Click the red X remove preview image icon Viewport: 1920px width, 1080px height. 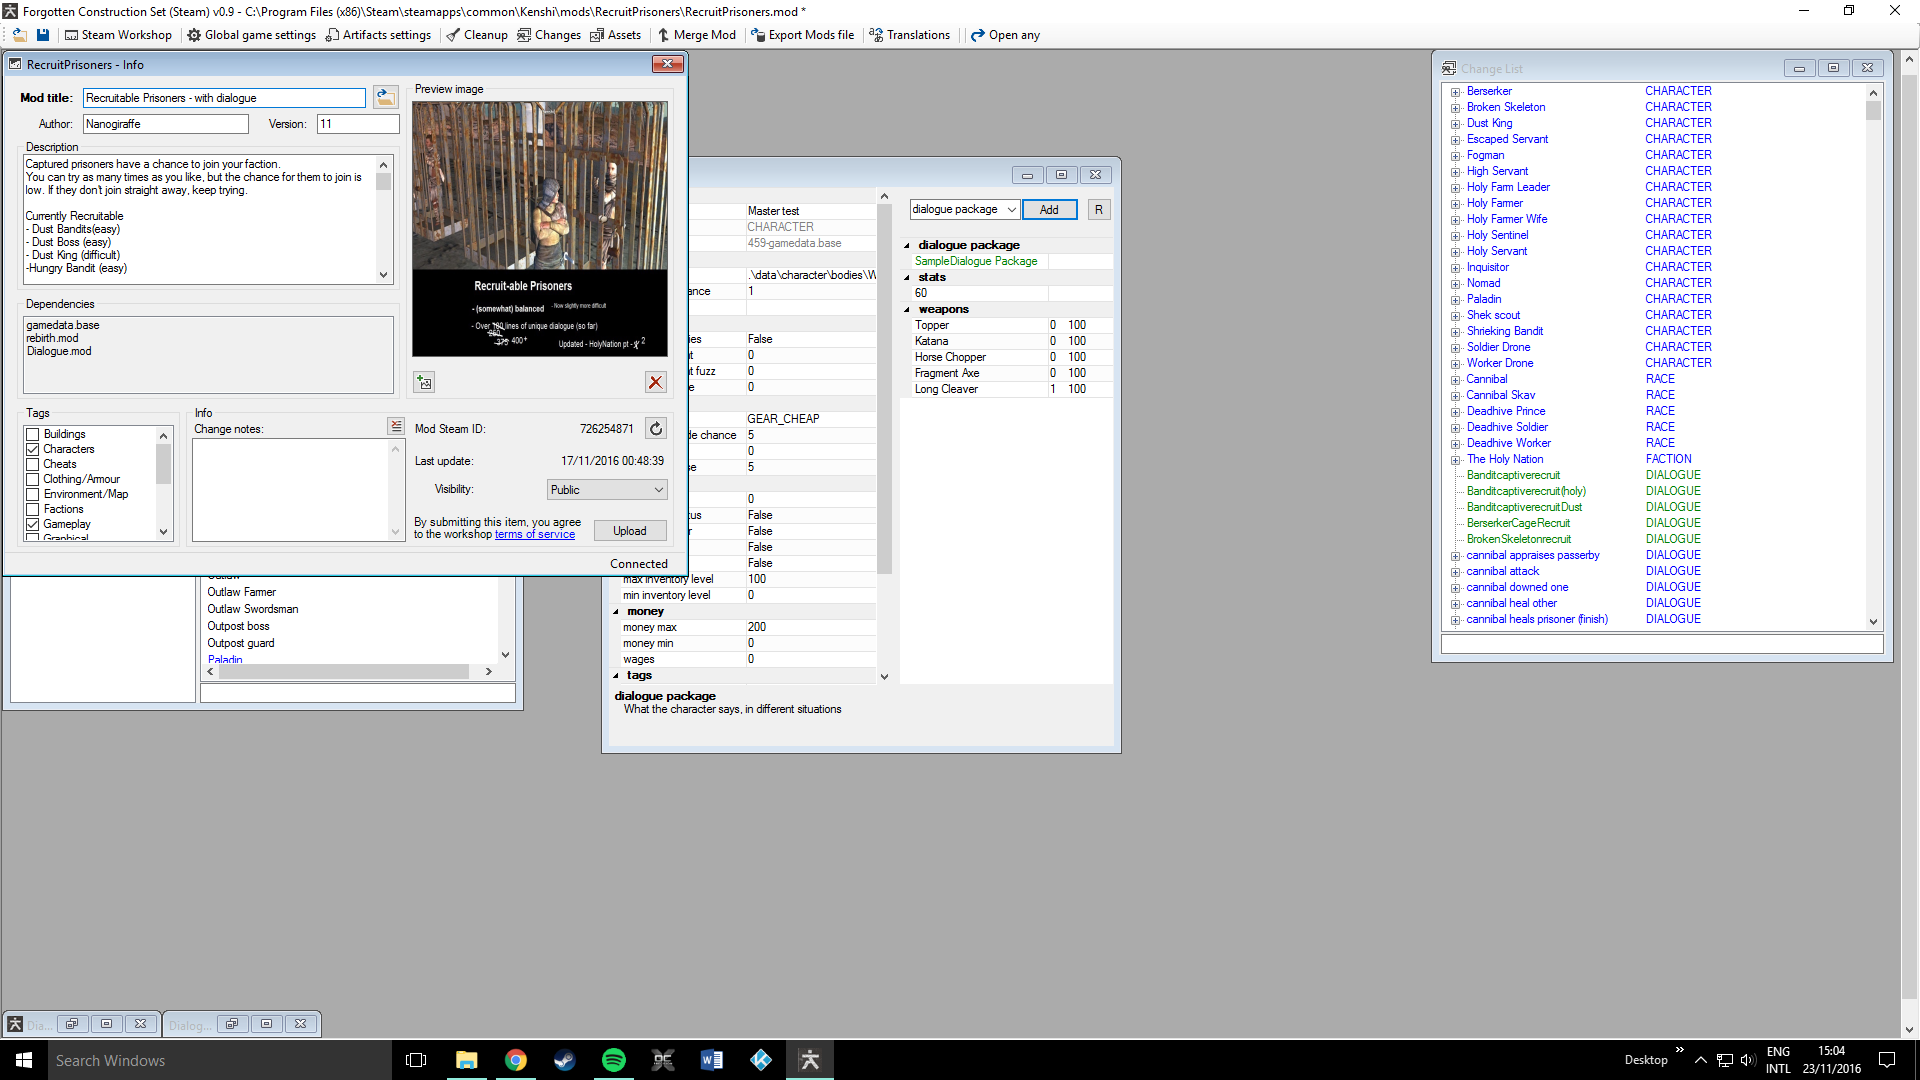click(x=655, y=382)
